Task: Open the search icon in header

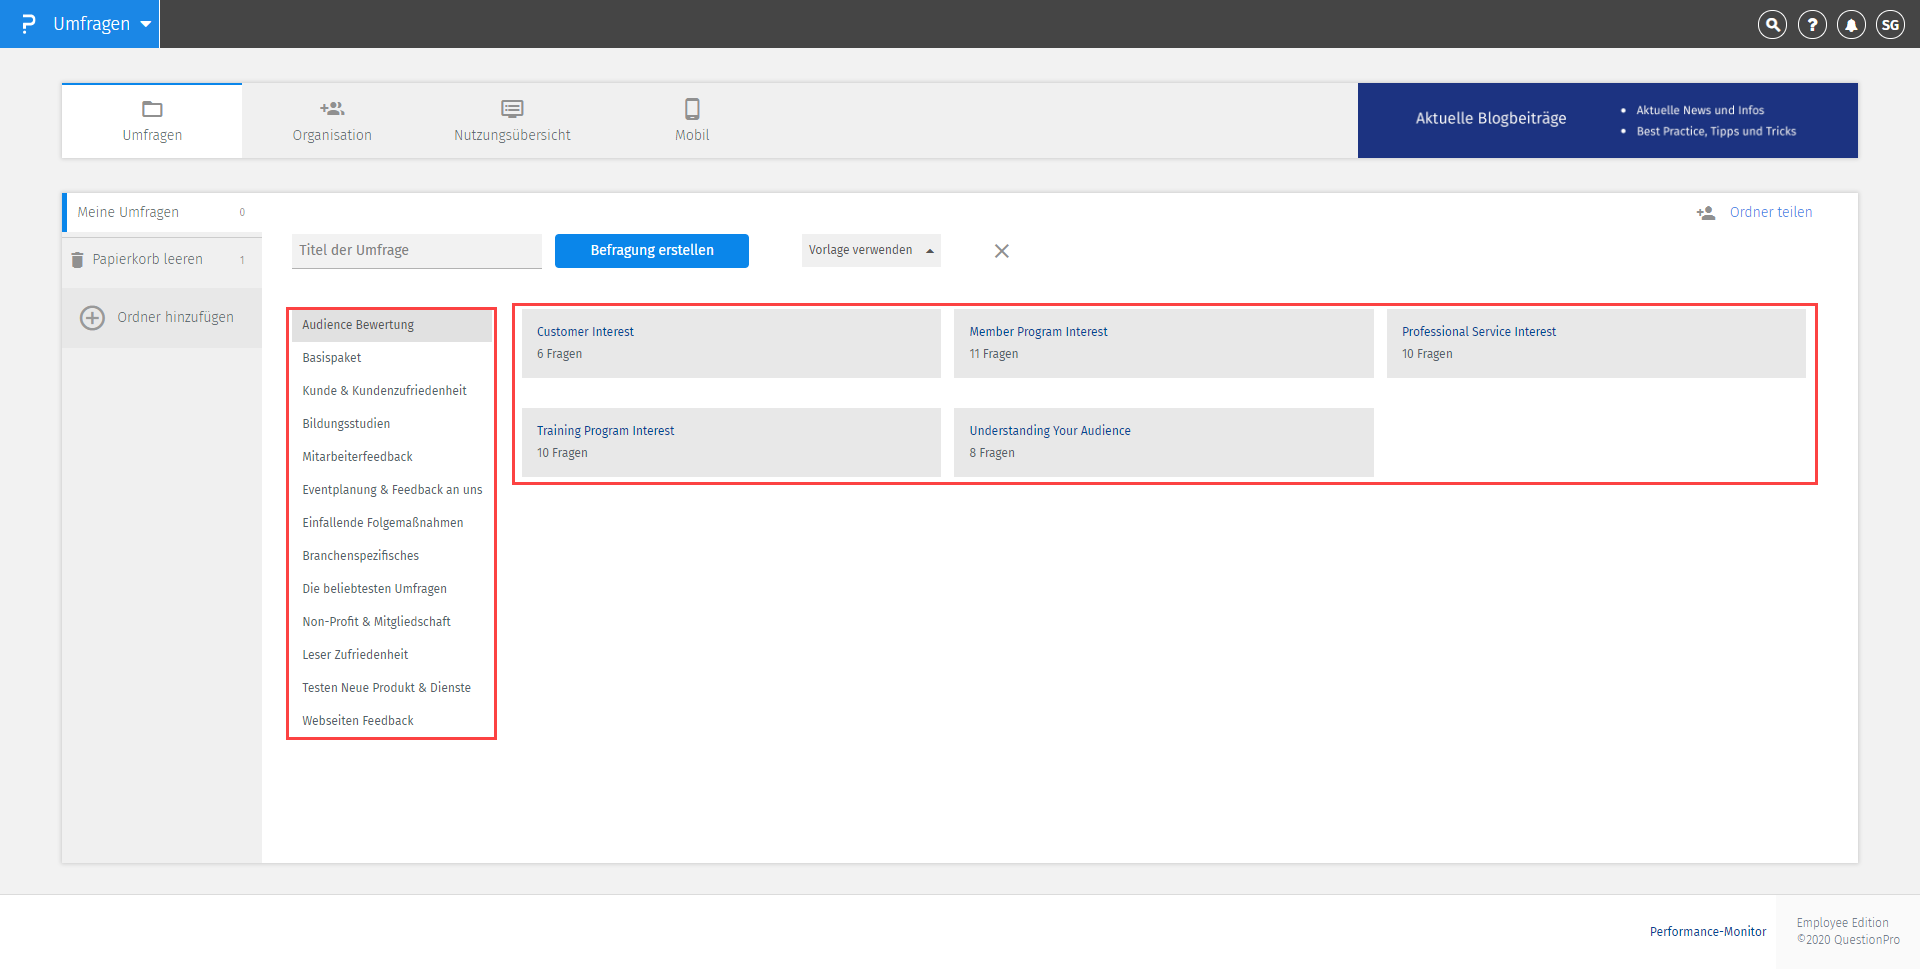Action: (1772, 24)
